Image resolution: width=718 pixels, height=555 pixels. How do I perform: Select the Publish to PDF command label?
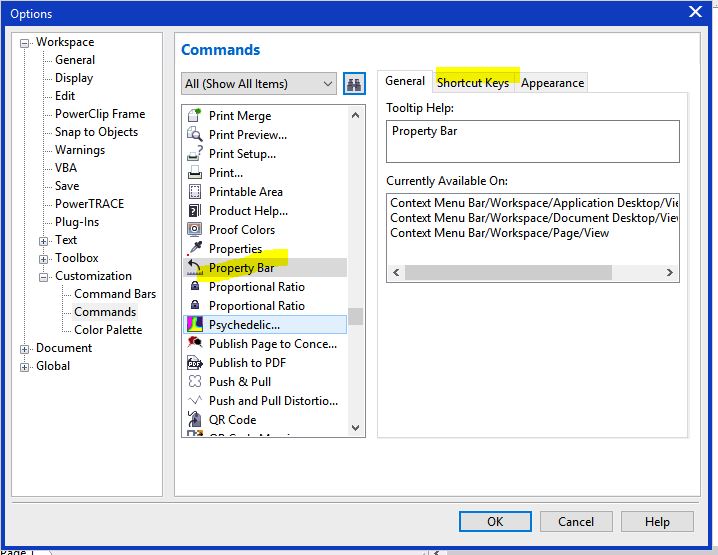247,362
